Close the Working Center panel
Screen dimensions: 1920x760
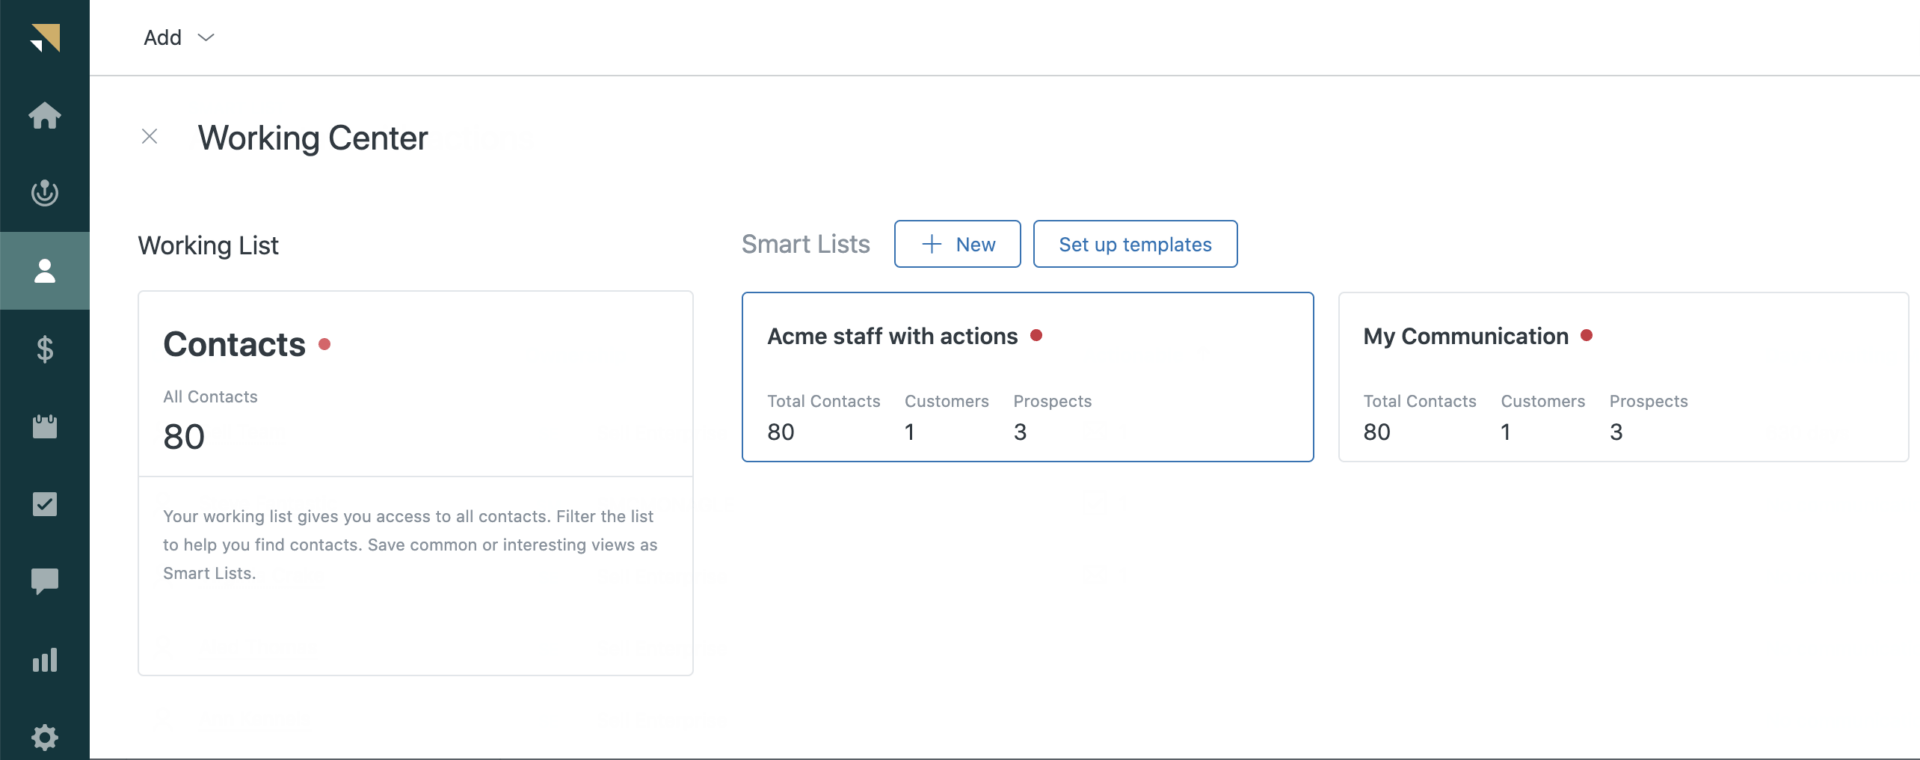tap(150, 136)
